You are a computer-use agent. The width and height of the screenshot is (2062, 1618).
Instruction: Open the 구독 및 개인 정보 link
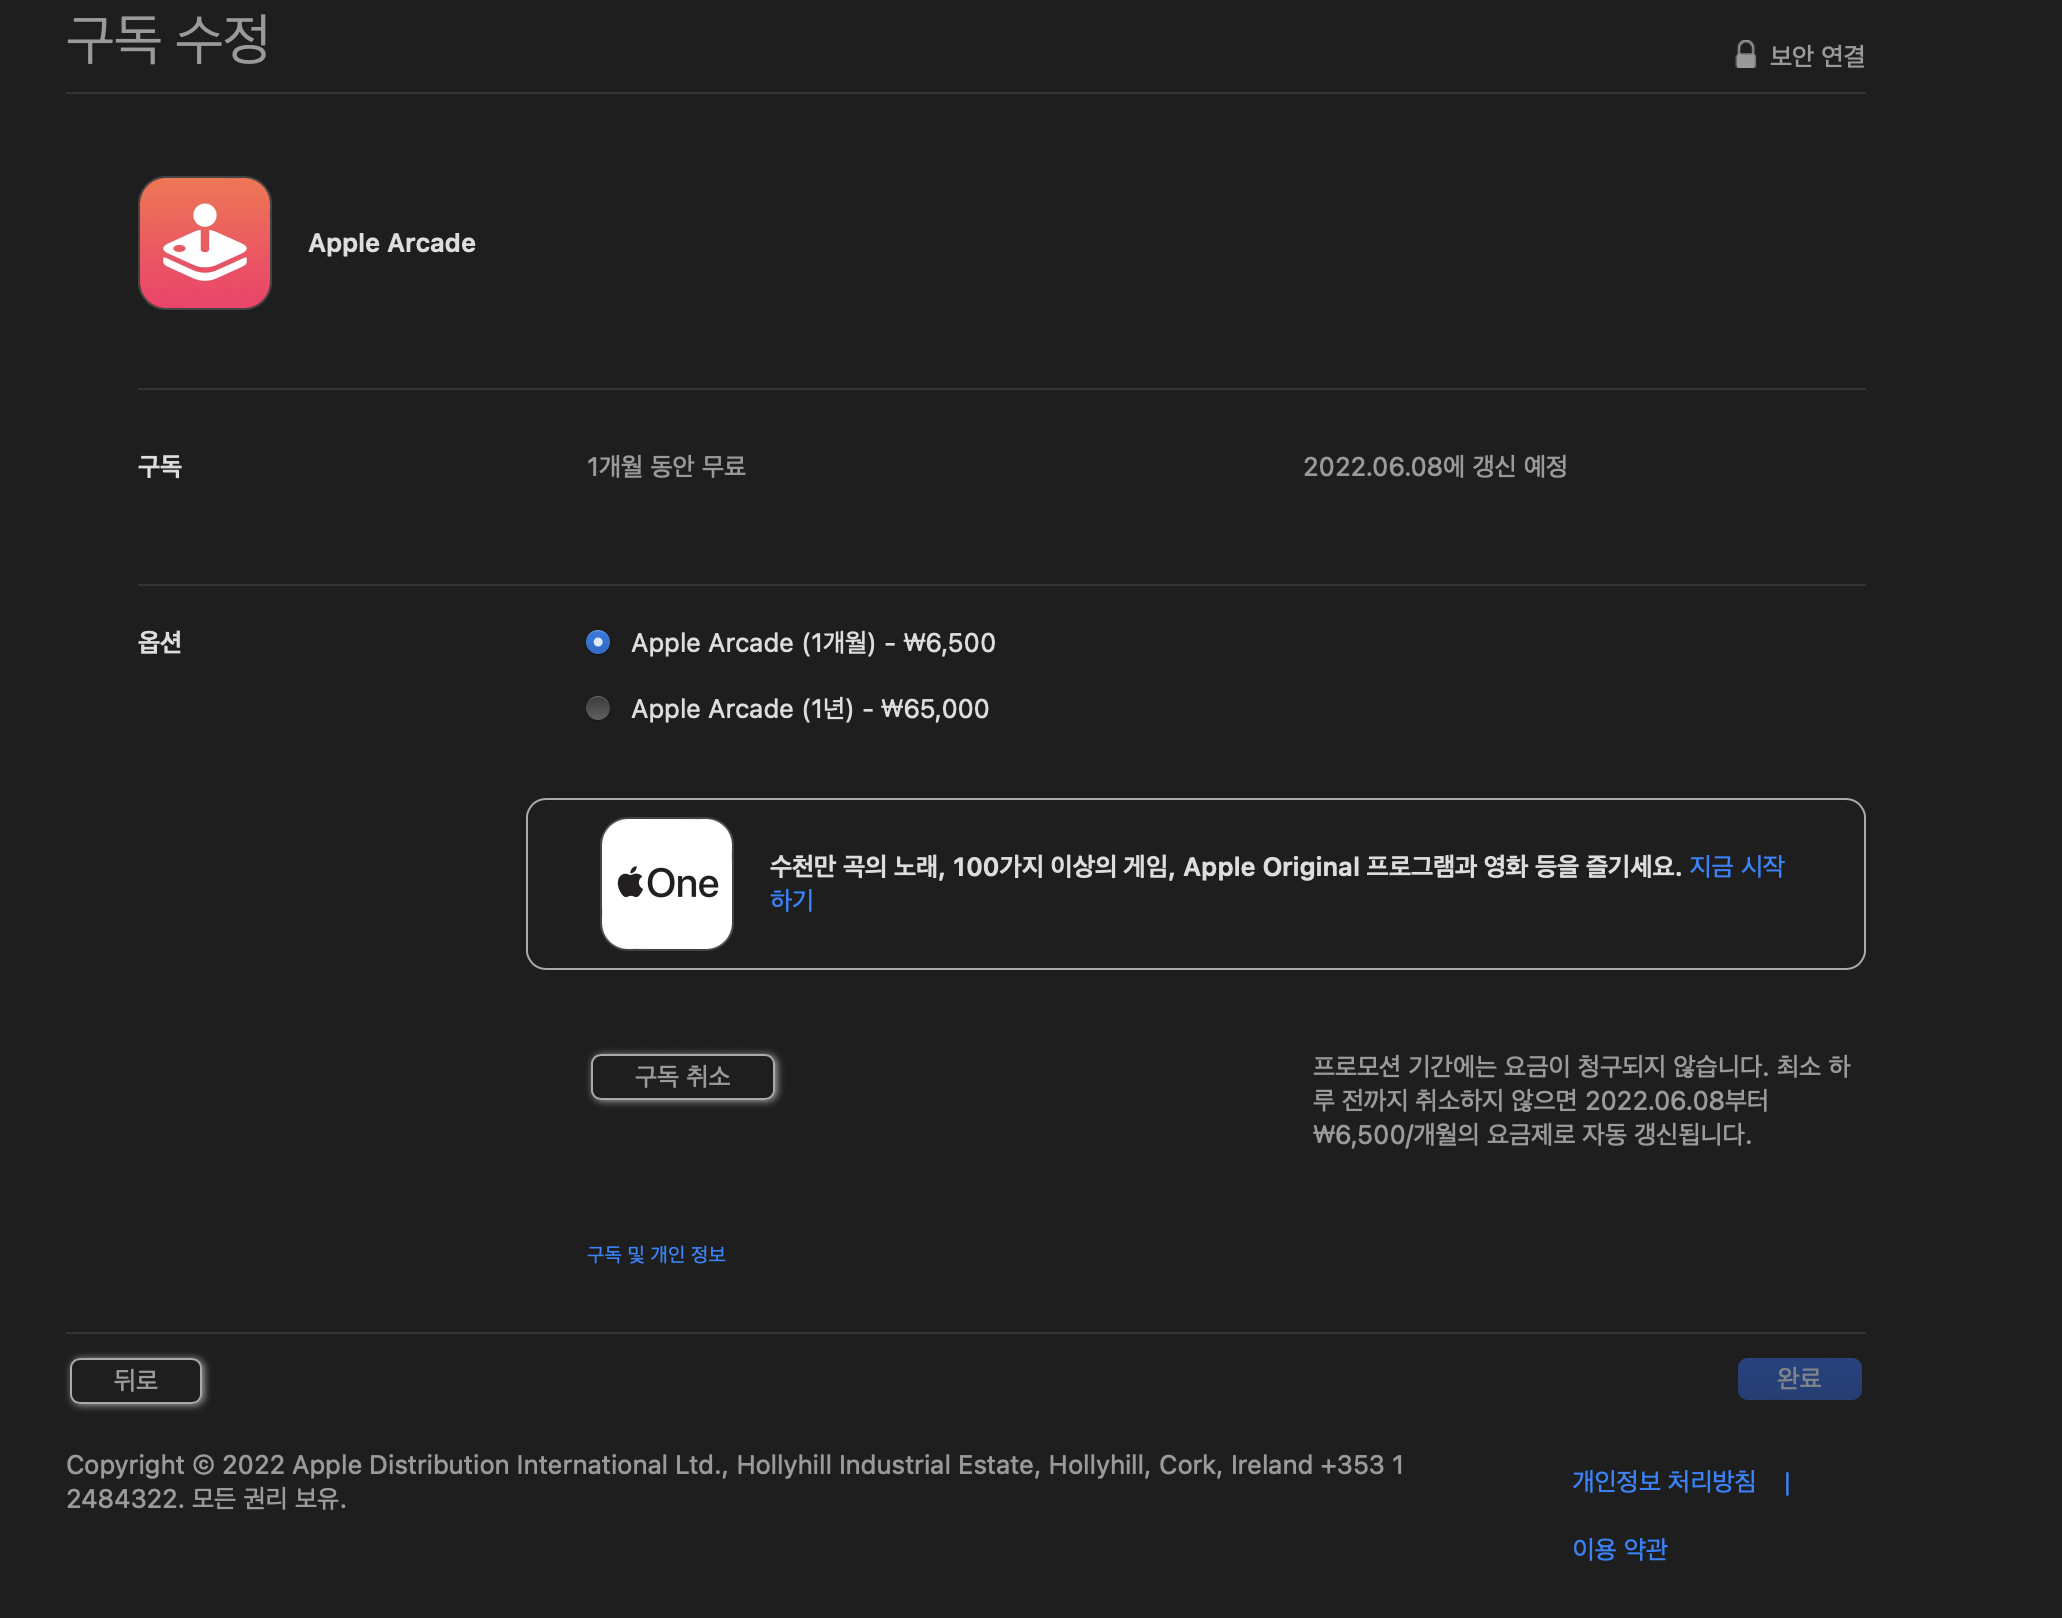(x=656, y=1254)
